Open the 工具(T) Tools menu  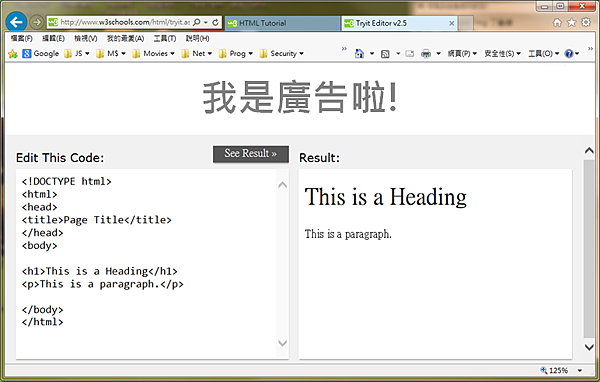165,38
